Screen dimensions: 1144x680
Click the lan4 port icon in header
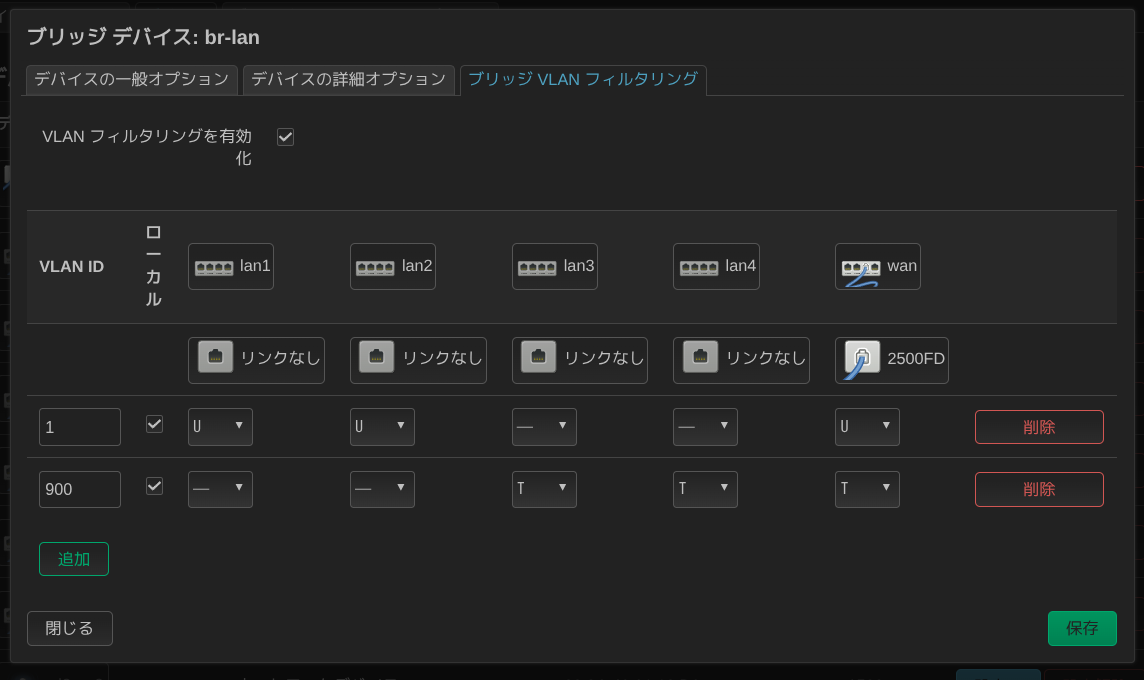tap(699, 268)
